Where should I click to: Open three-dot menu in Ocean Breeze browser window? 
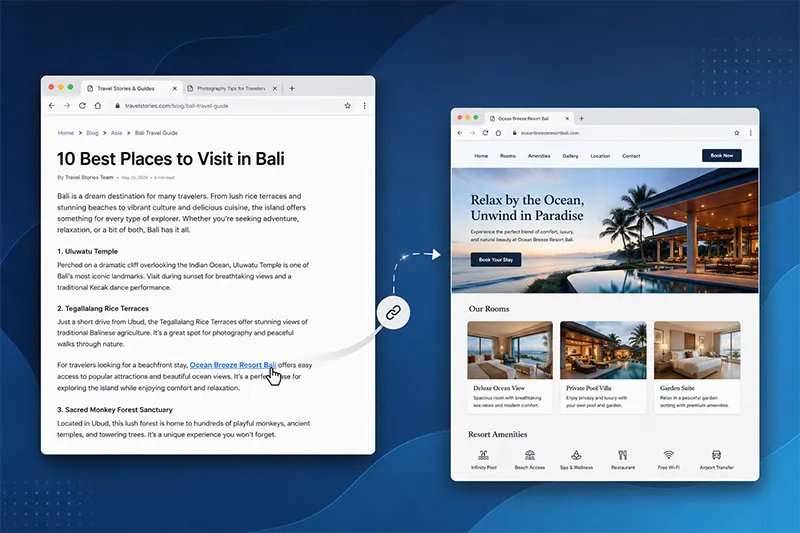[x=751, y=133]
